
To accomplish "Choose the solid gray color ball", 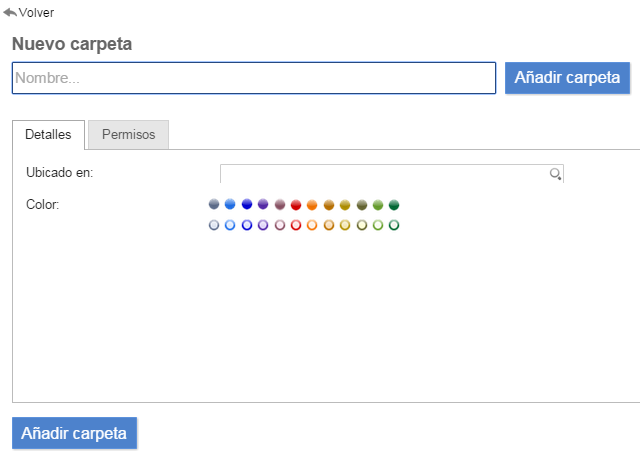I will [214, 205].
